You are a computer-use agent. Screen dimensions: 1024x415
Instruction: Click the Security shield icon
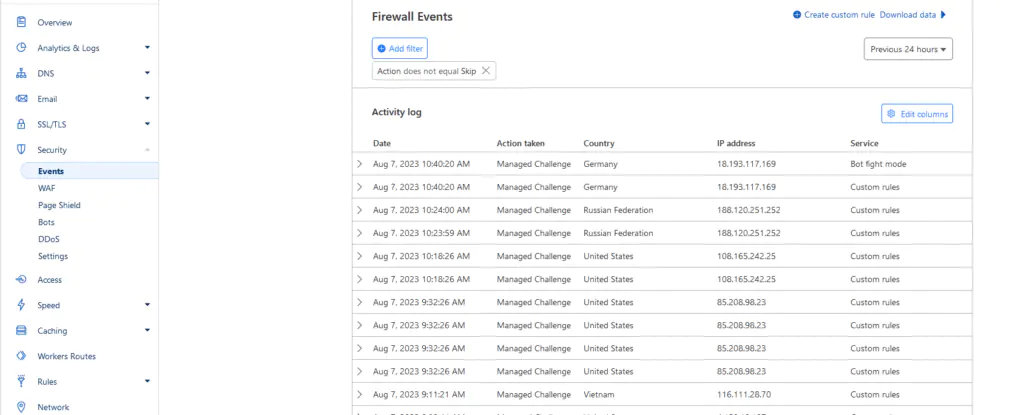[x=21, y=150]
